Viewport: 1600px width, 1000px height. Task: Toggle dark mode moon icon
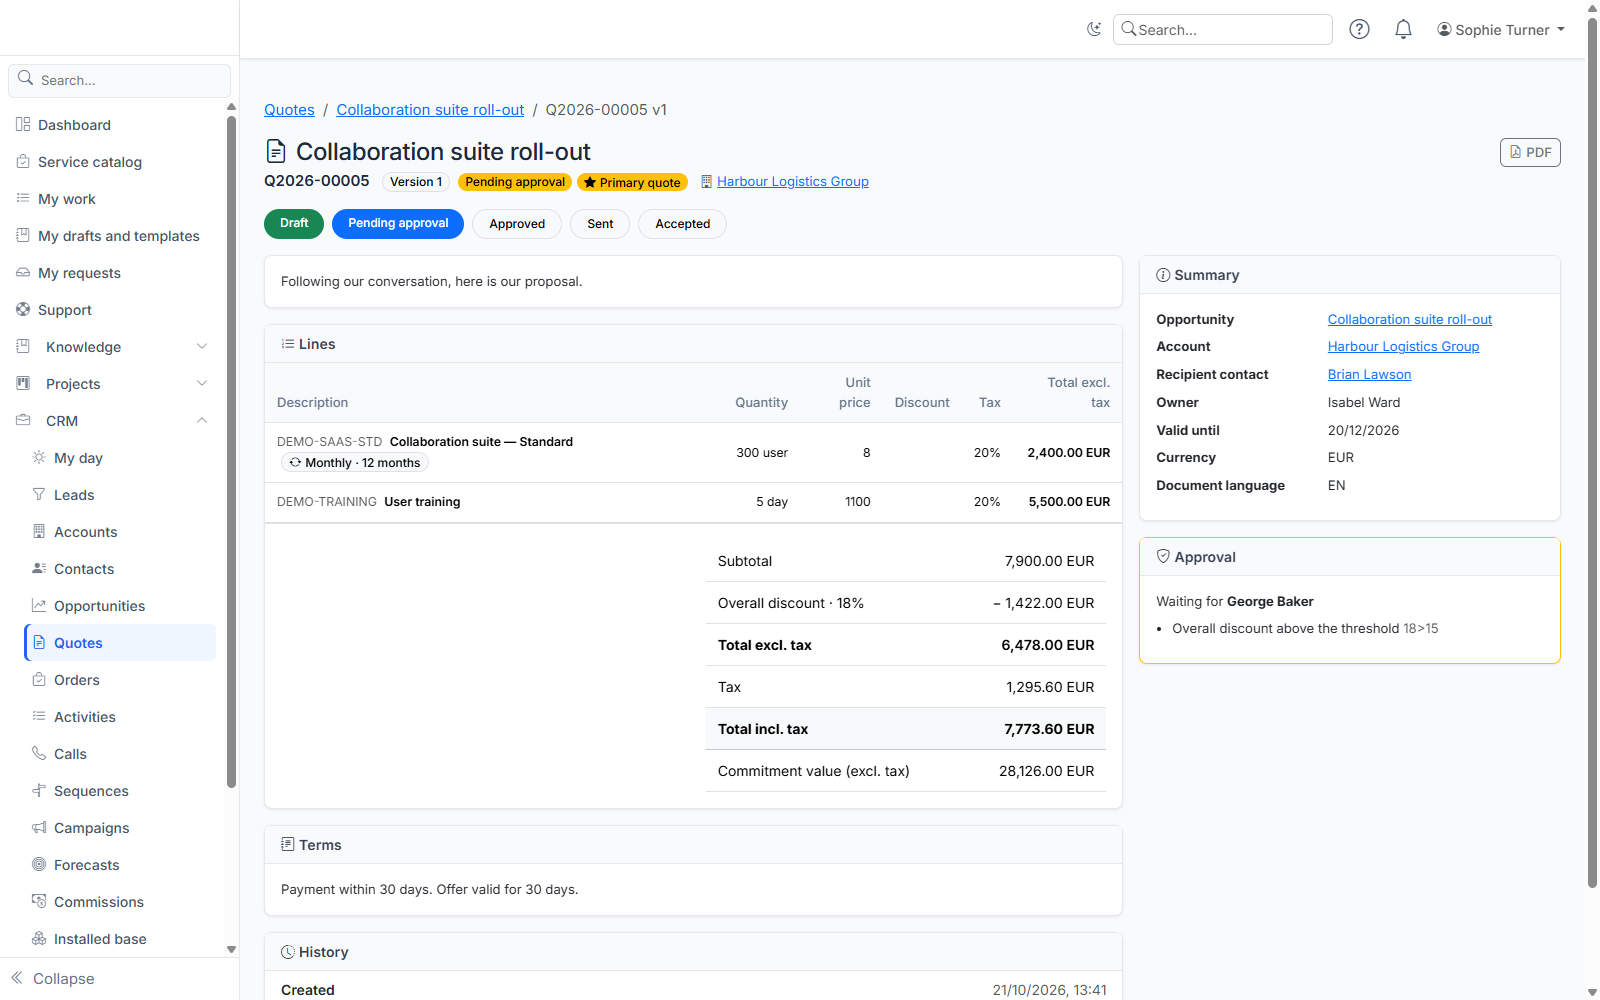1094,29
